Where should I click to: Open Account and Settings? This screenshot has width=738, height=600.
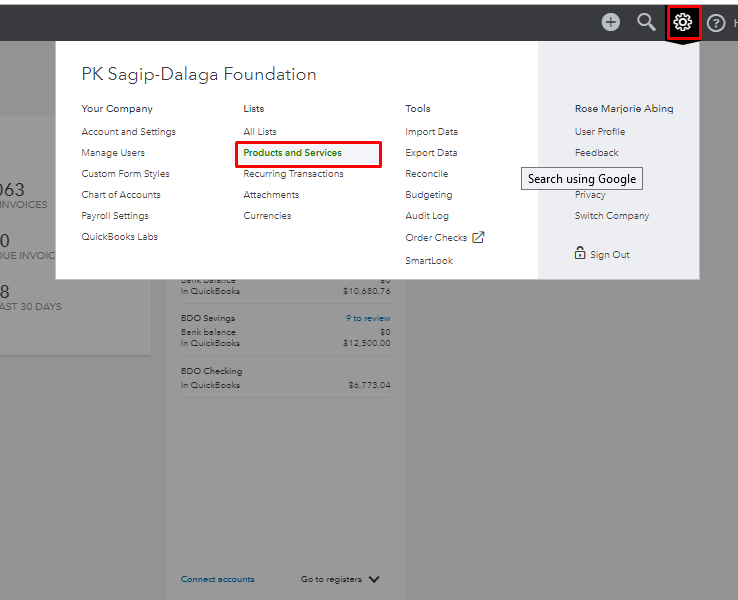[x=128, y=132]
